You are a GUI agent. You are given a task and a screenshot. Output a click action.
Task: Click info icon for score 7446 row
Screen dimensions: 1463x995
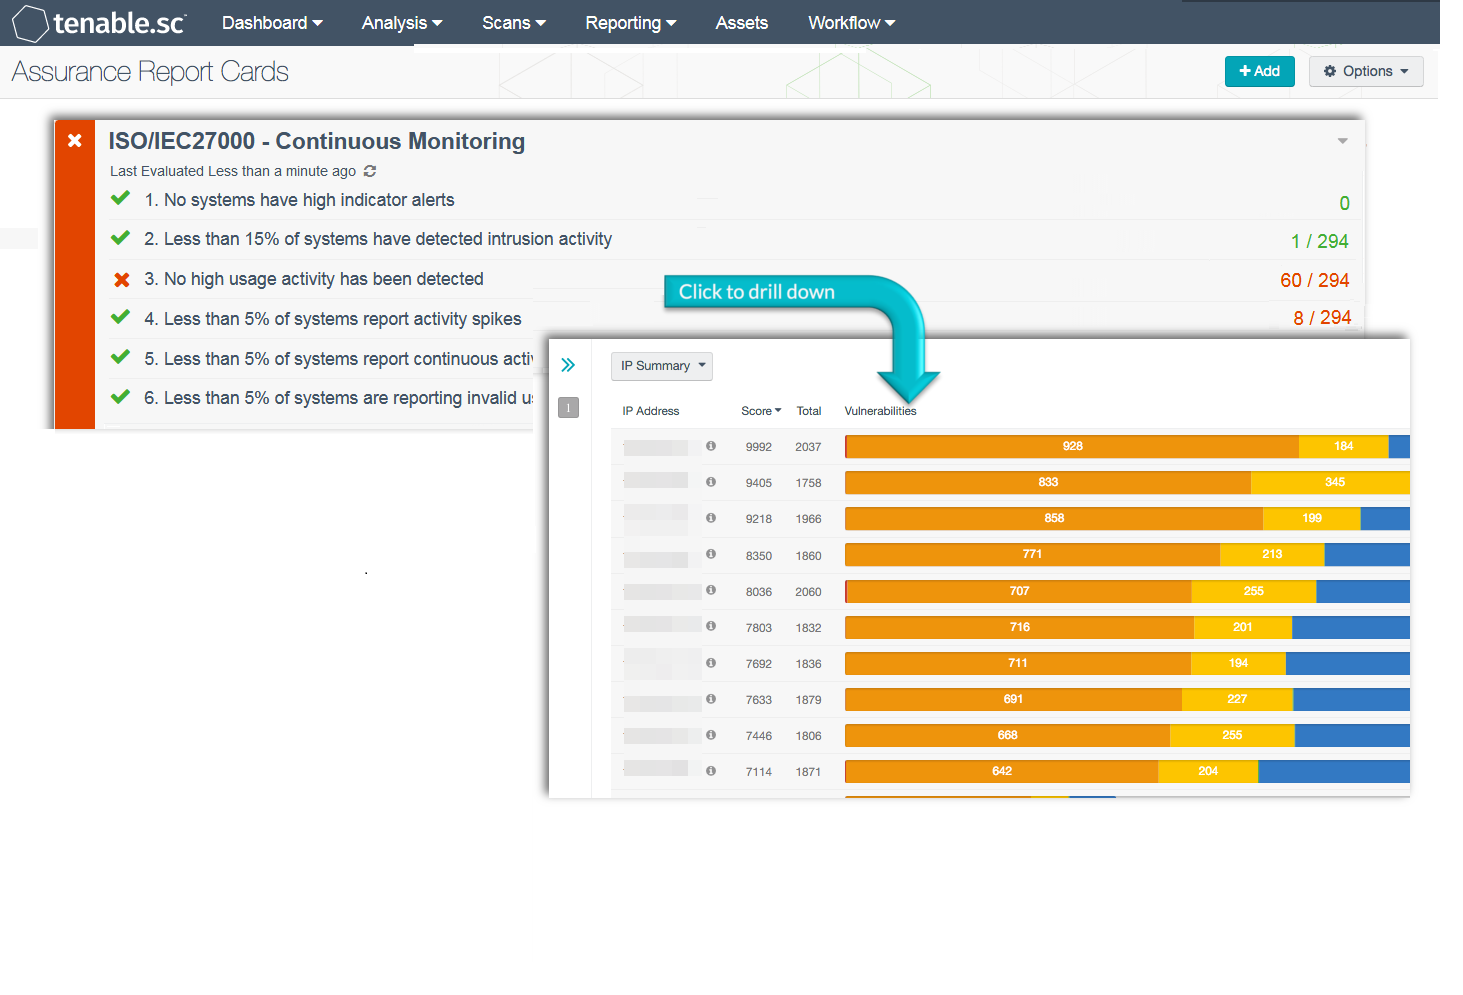click(711, 735)
